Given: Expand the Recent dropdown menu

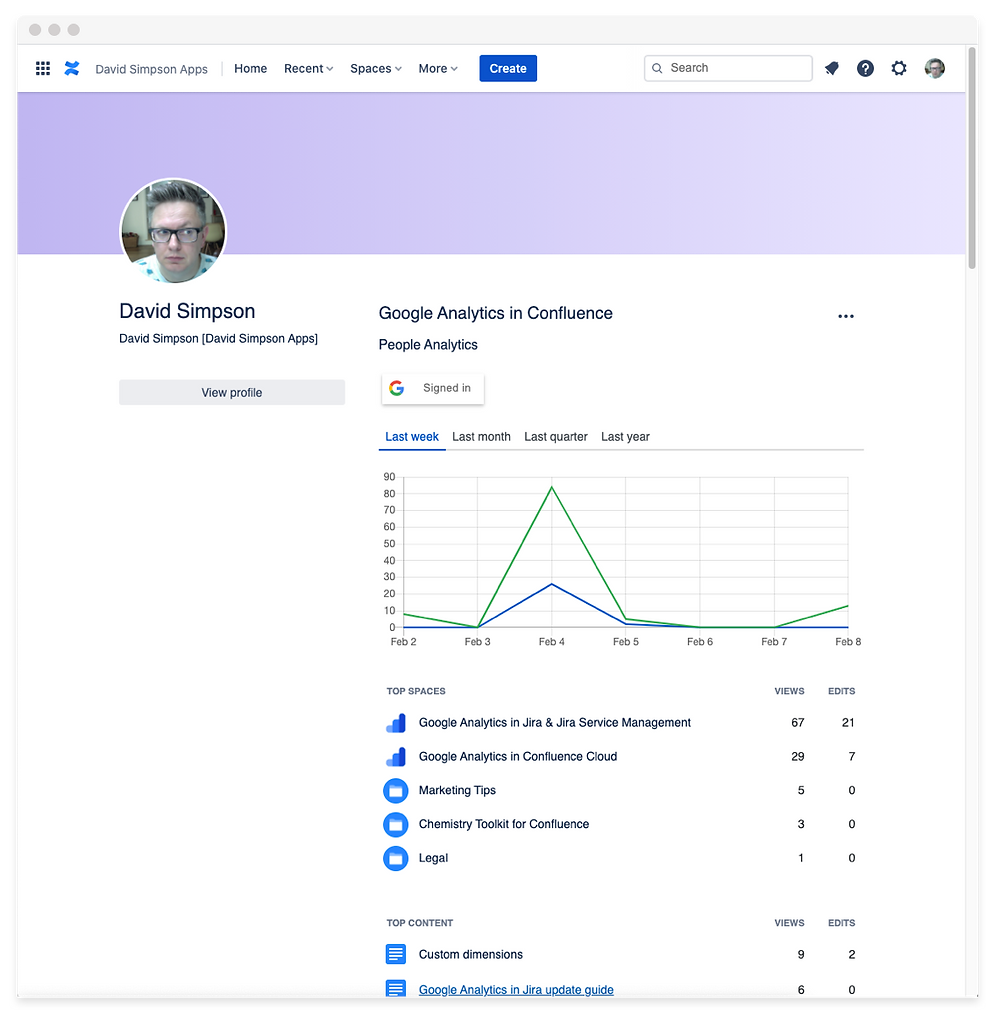Looking at the screenshot, I should pyautogui.click(x=309, y=68).
